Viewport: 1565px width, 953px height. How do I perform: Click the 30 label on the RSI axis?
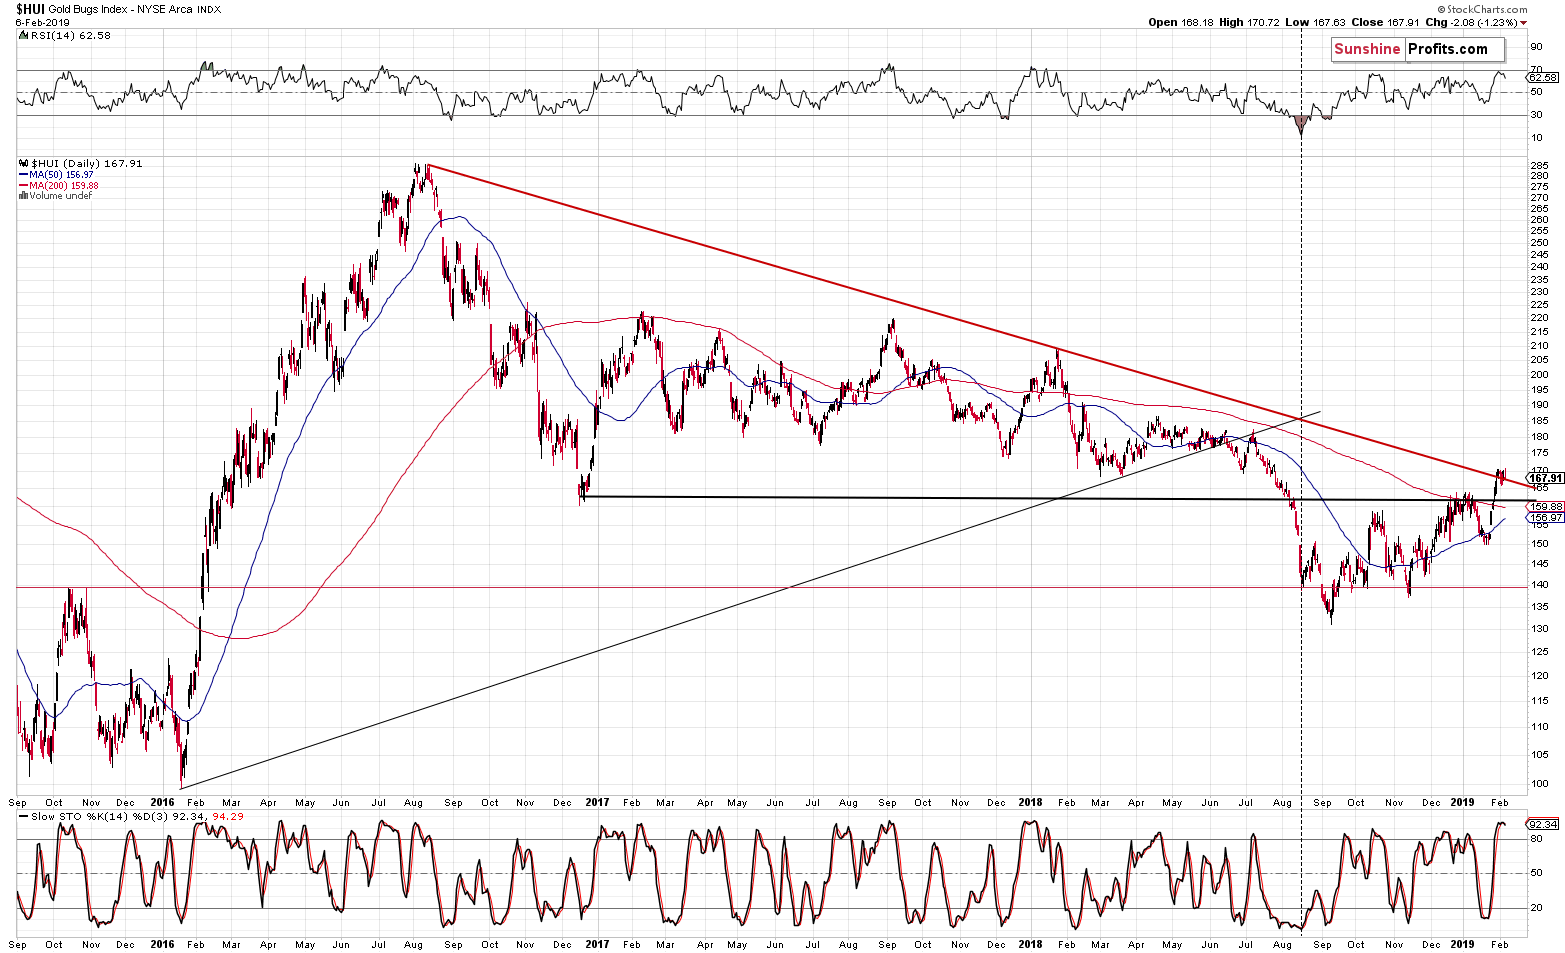pyautogui.click(x=1537, y=114)
